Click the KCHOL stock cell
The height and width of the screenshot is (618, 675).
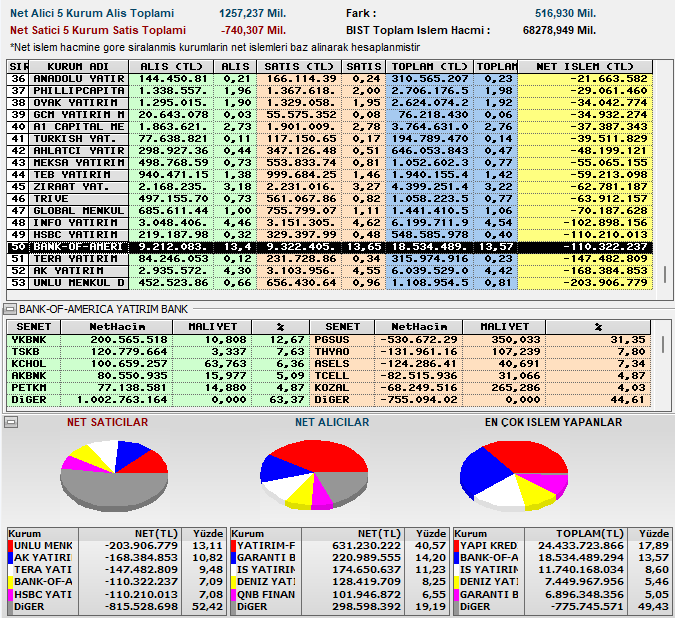(34, 364)
